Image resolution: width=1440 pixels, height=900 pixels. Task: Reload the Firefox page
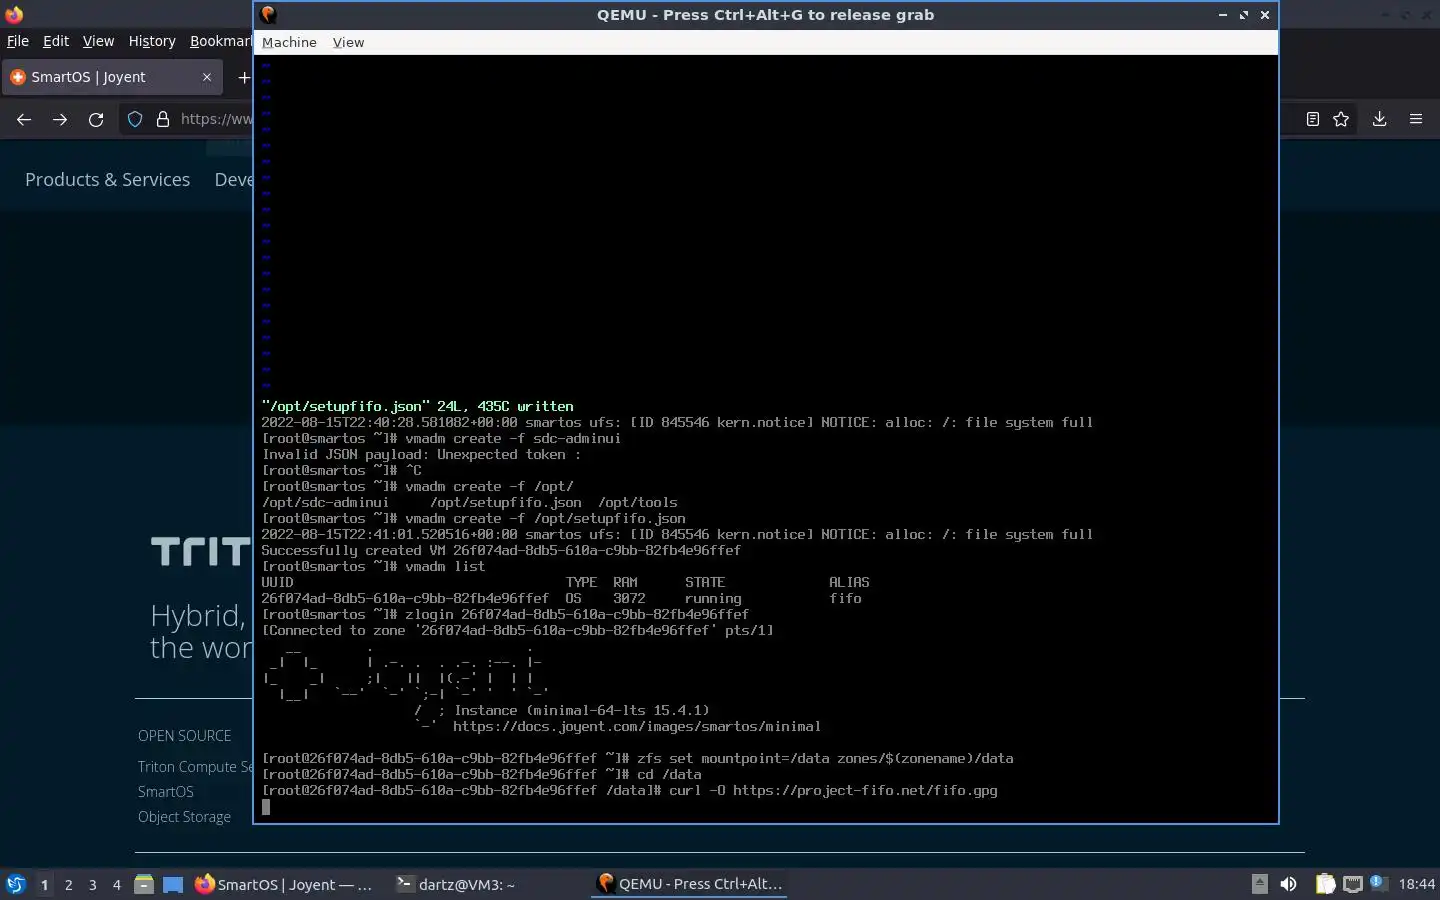point(96,119)
